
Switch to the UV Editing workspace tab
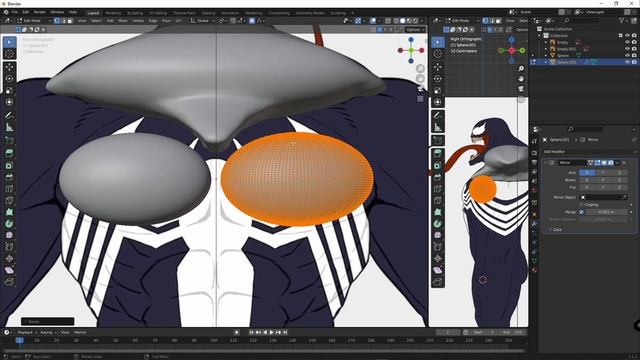[158, 13]
